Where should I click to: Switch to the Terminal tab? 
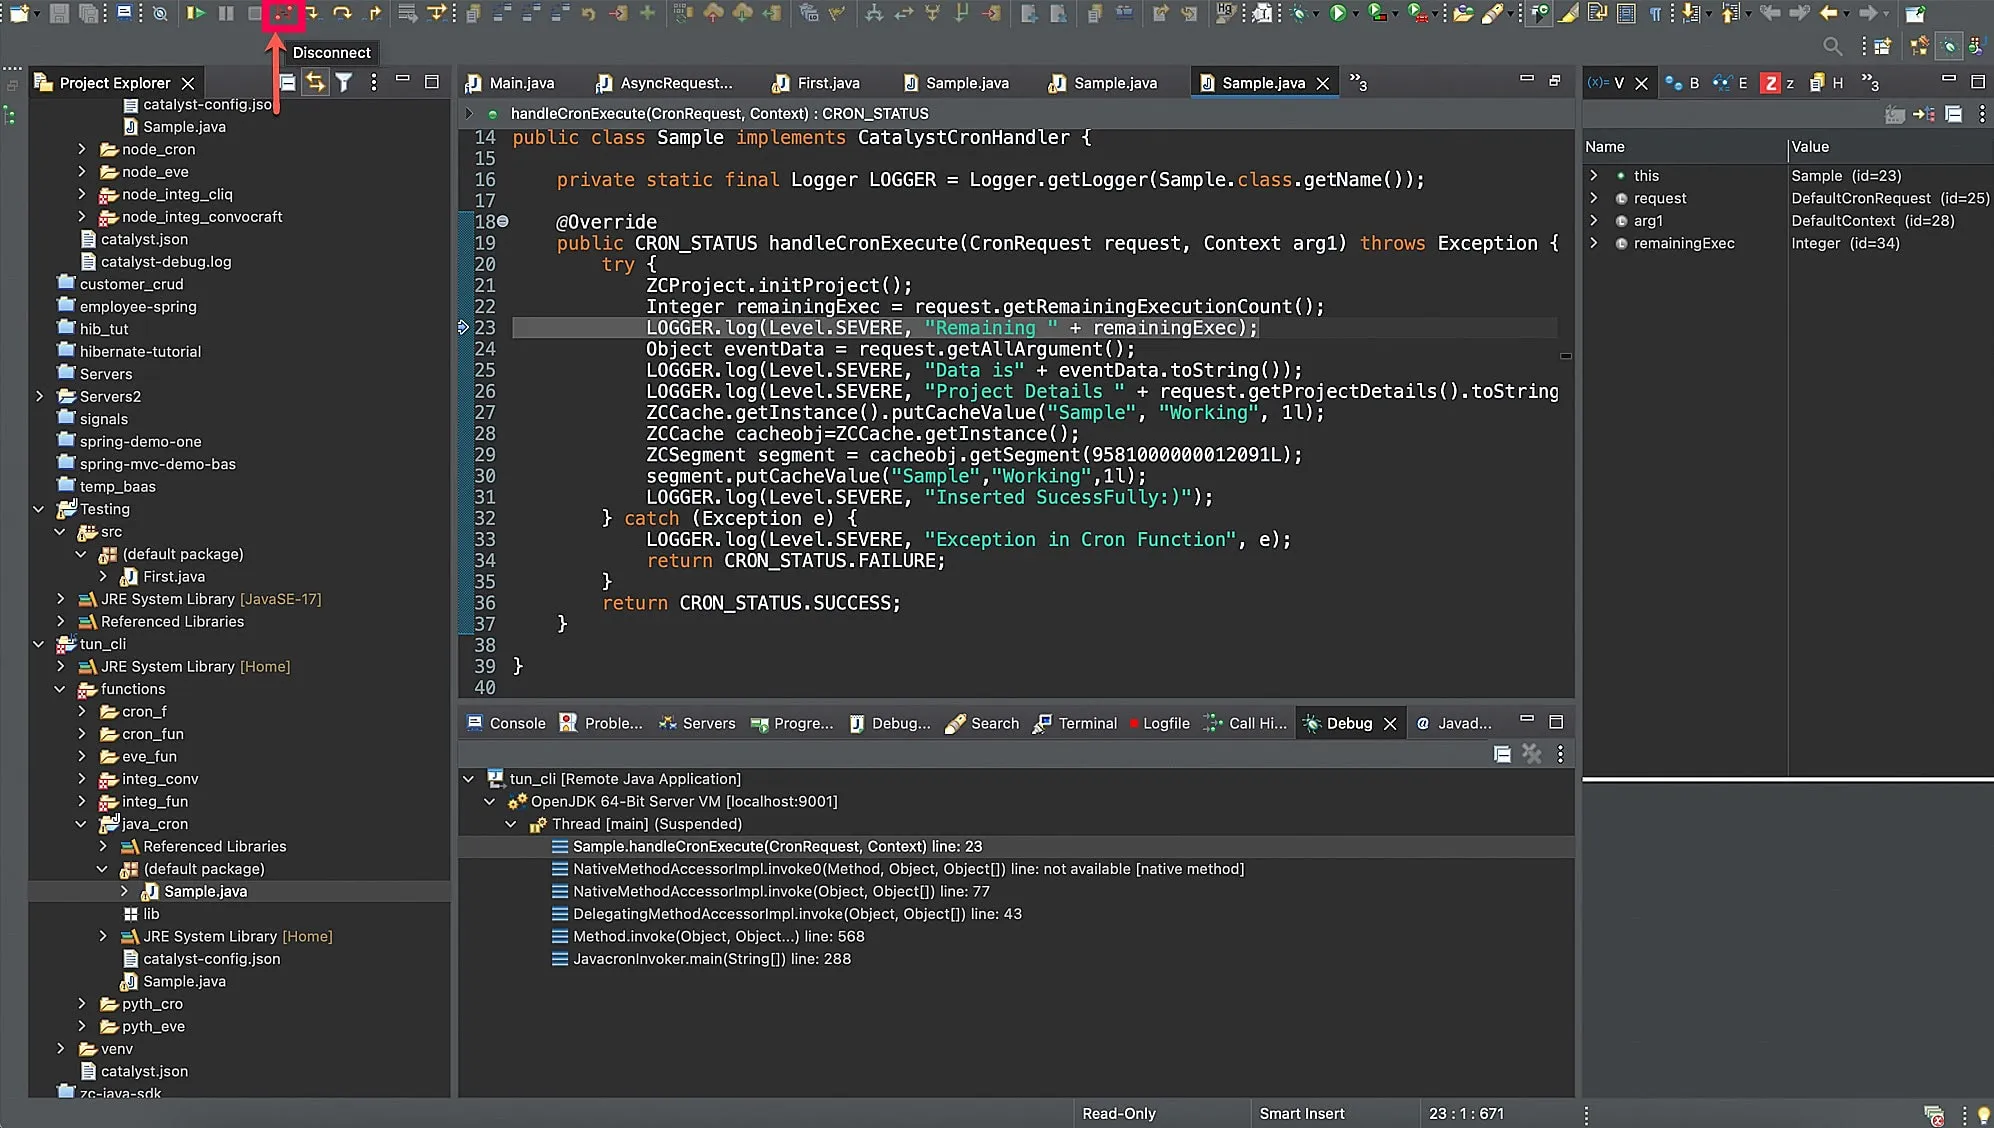[x=1075, y=723]
